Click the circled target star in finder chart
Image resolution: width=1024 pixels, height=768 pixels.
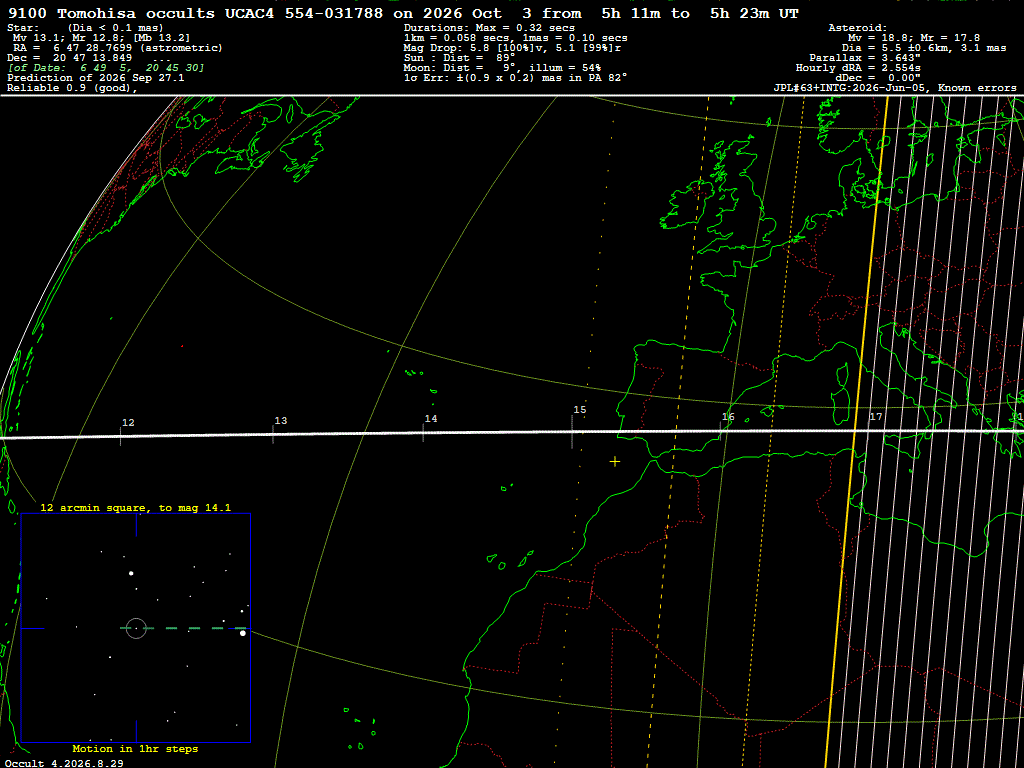(136, 628)
